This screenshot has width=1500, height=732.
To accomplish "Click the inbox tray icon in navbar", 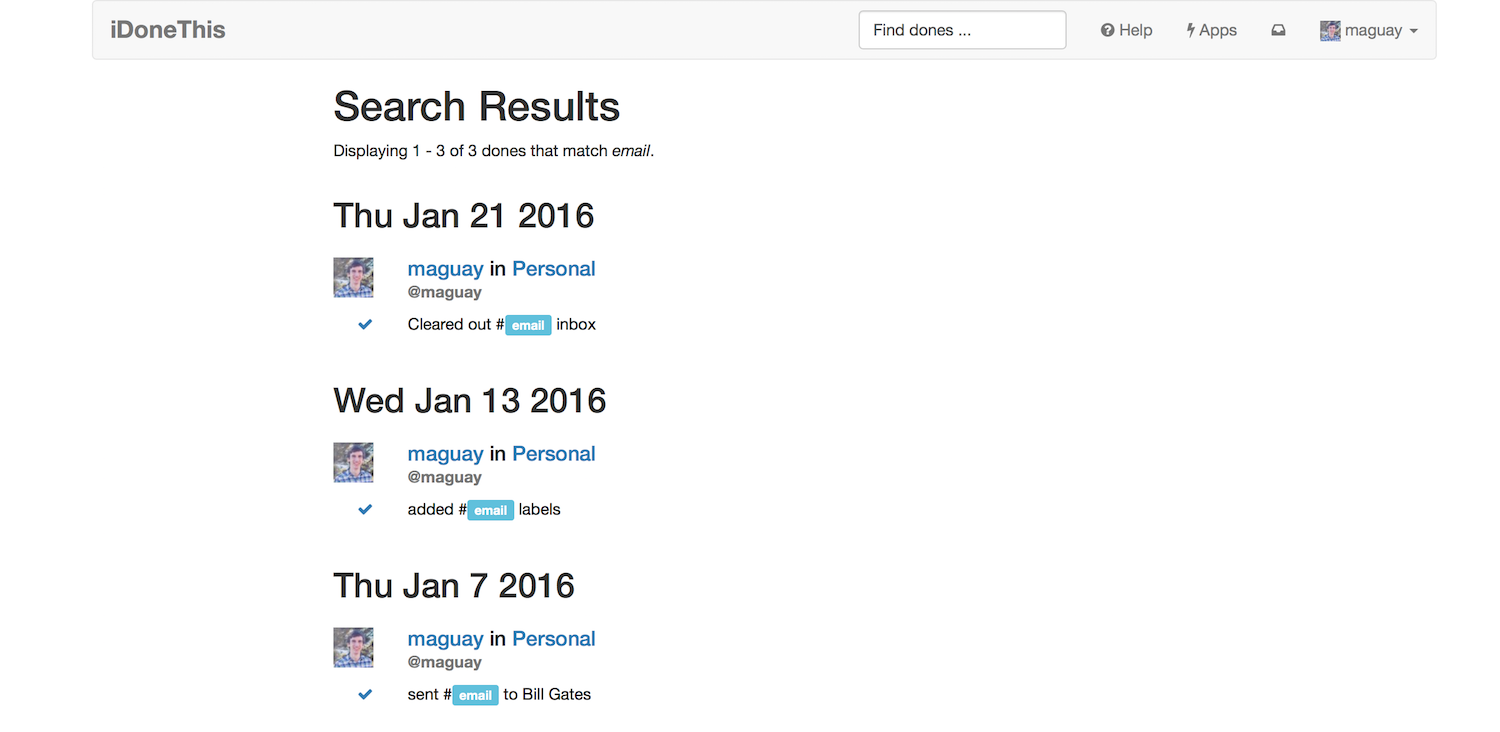I will pyautogui.click(x=1278, y=31).
